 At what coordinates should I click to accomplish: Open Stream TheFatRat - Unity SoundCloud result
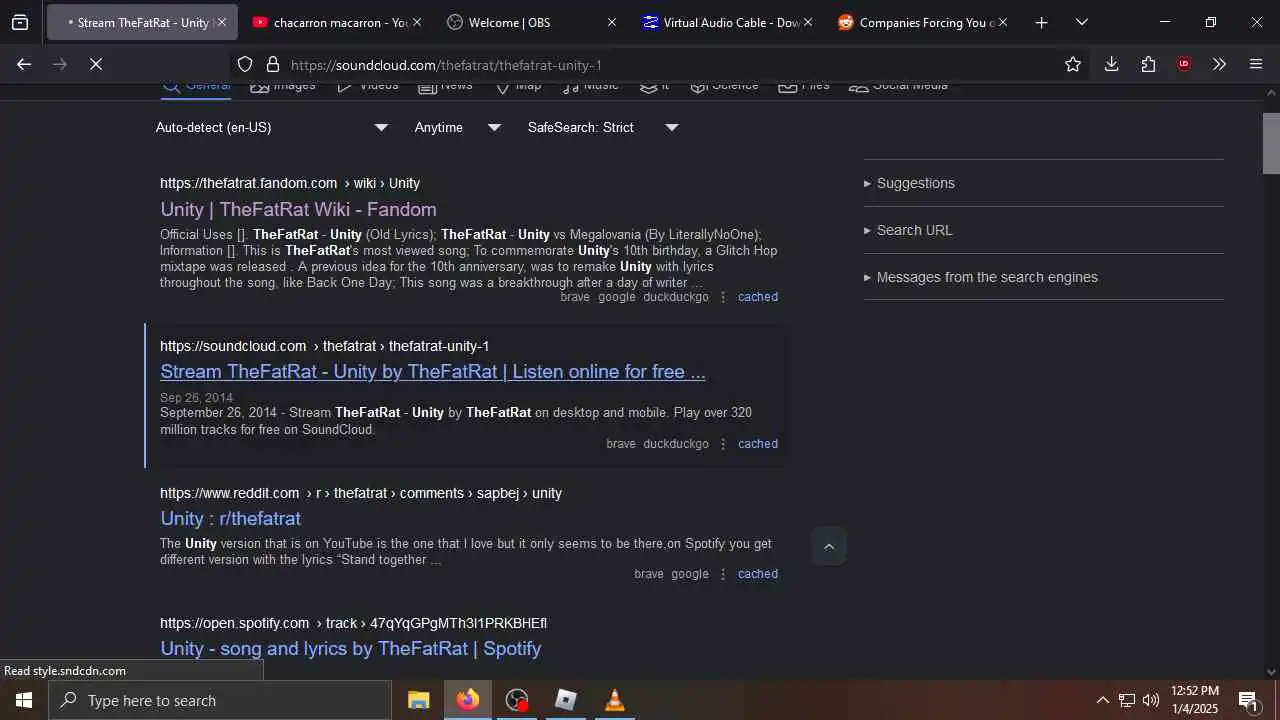433,371
